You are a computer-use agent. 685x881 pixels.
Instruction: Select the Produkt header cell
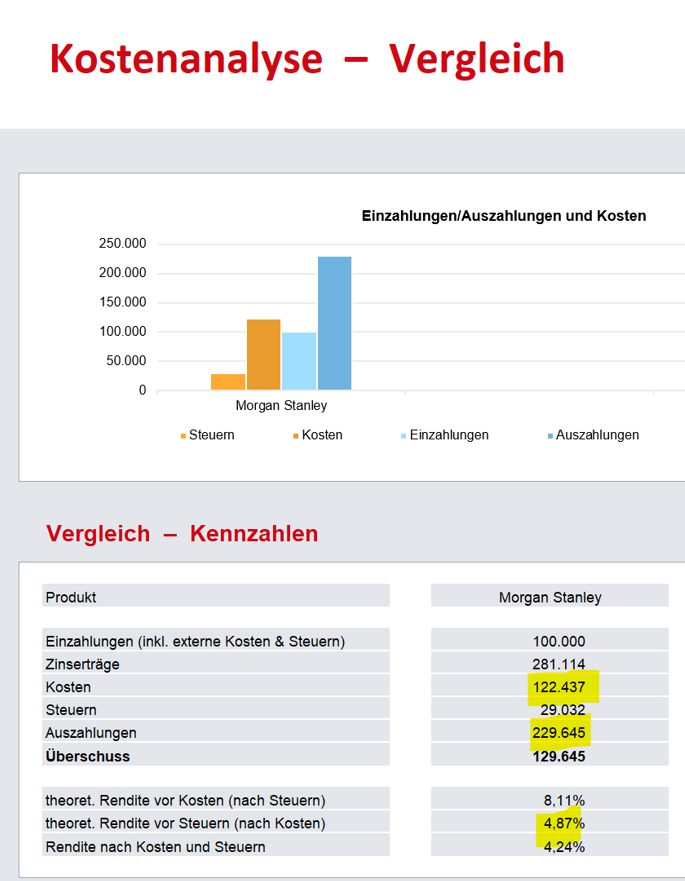216,596
